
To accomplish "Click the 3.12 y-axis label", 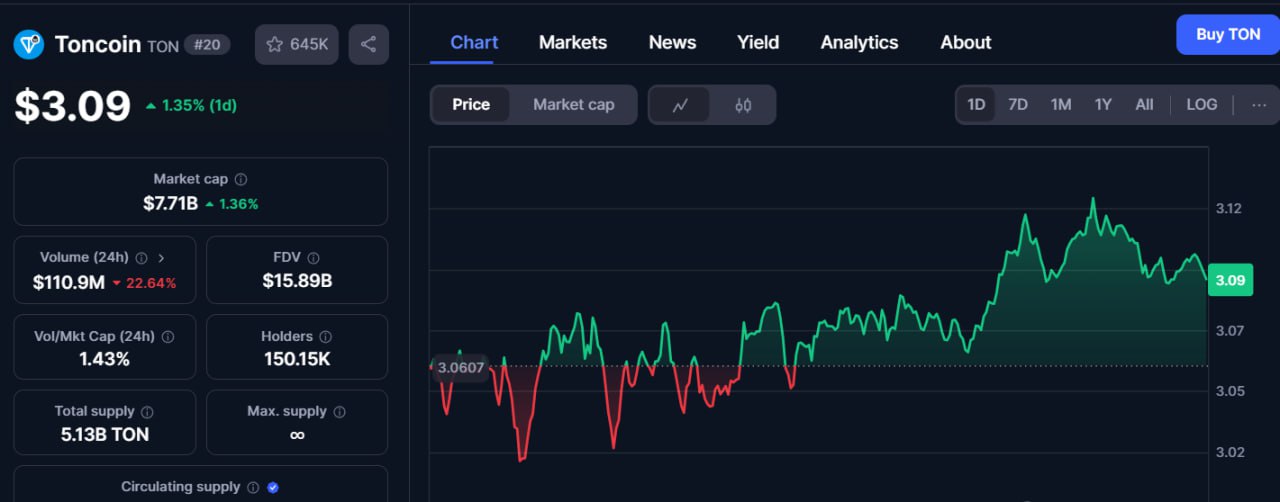I will click(1229, 208).
